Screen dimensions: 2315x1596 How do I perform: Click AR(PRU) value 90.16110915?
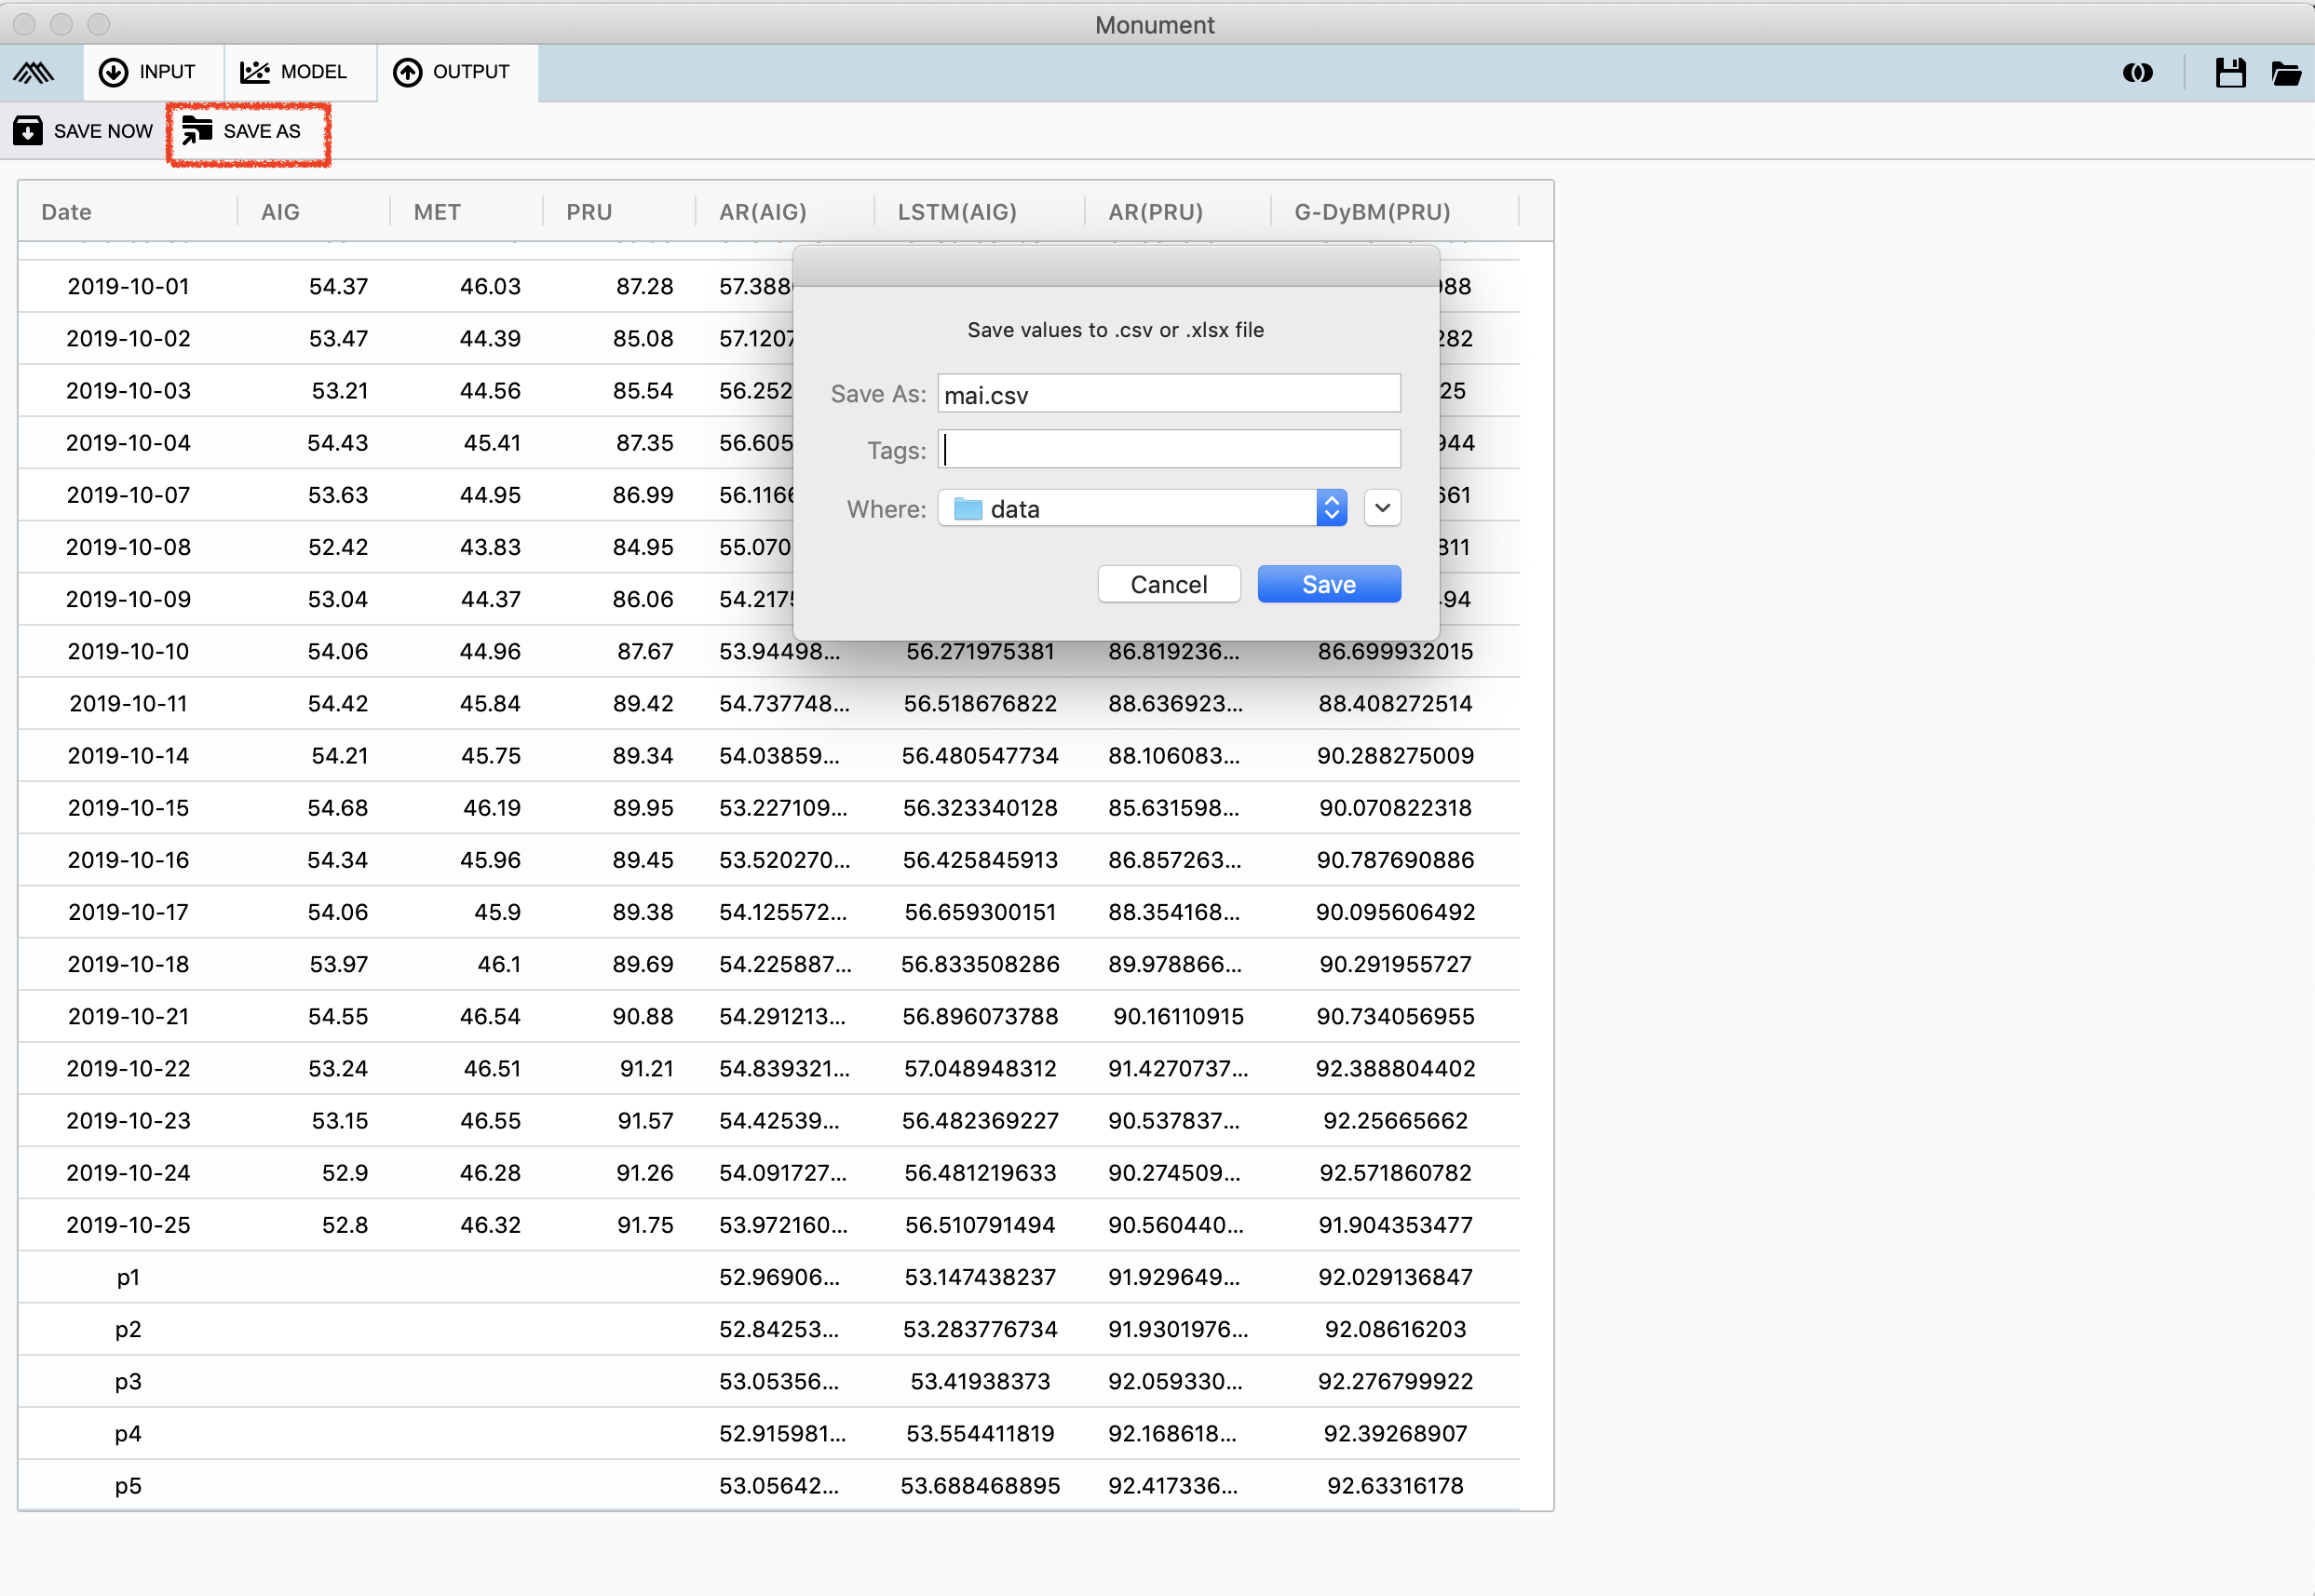(x=1178, y=1017)
